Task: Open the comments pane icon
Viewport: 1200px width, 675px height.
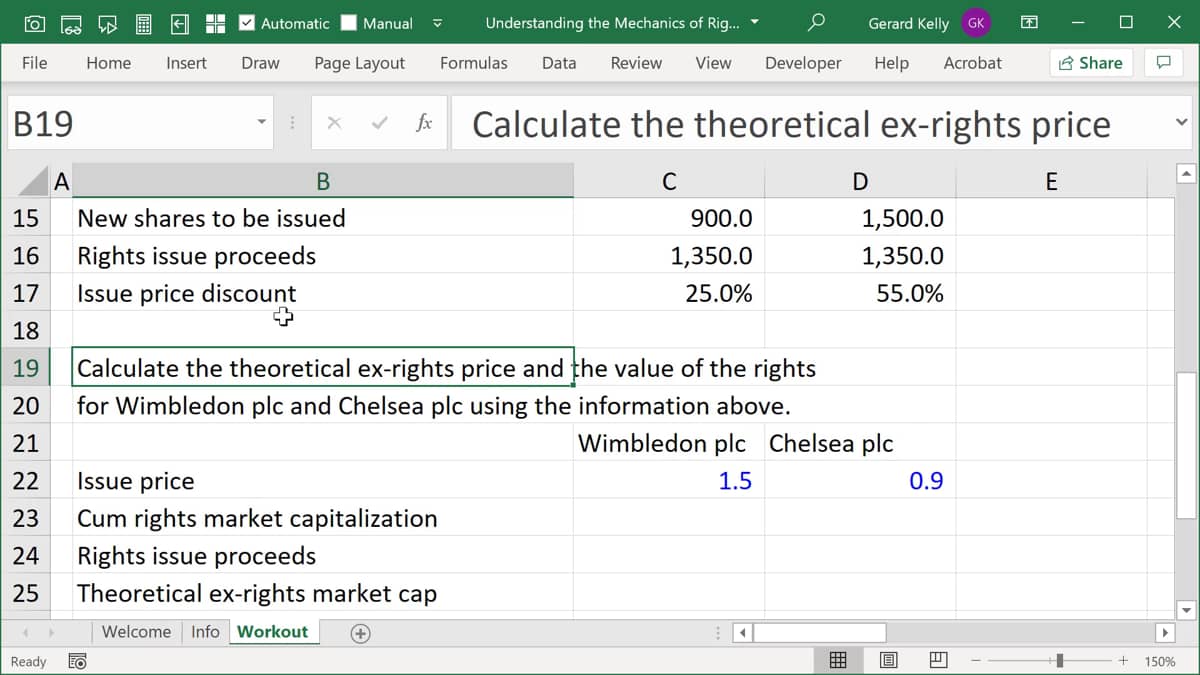Action: click(1163, 62)
